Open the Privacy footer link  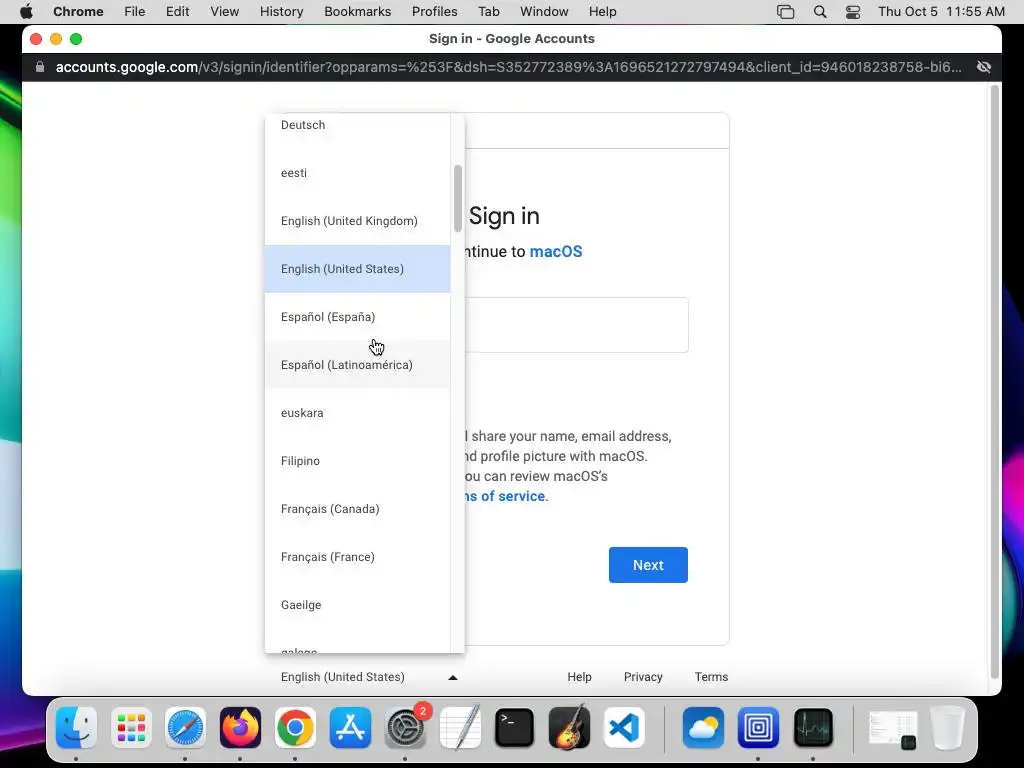[x=643, y=677]
